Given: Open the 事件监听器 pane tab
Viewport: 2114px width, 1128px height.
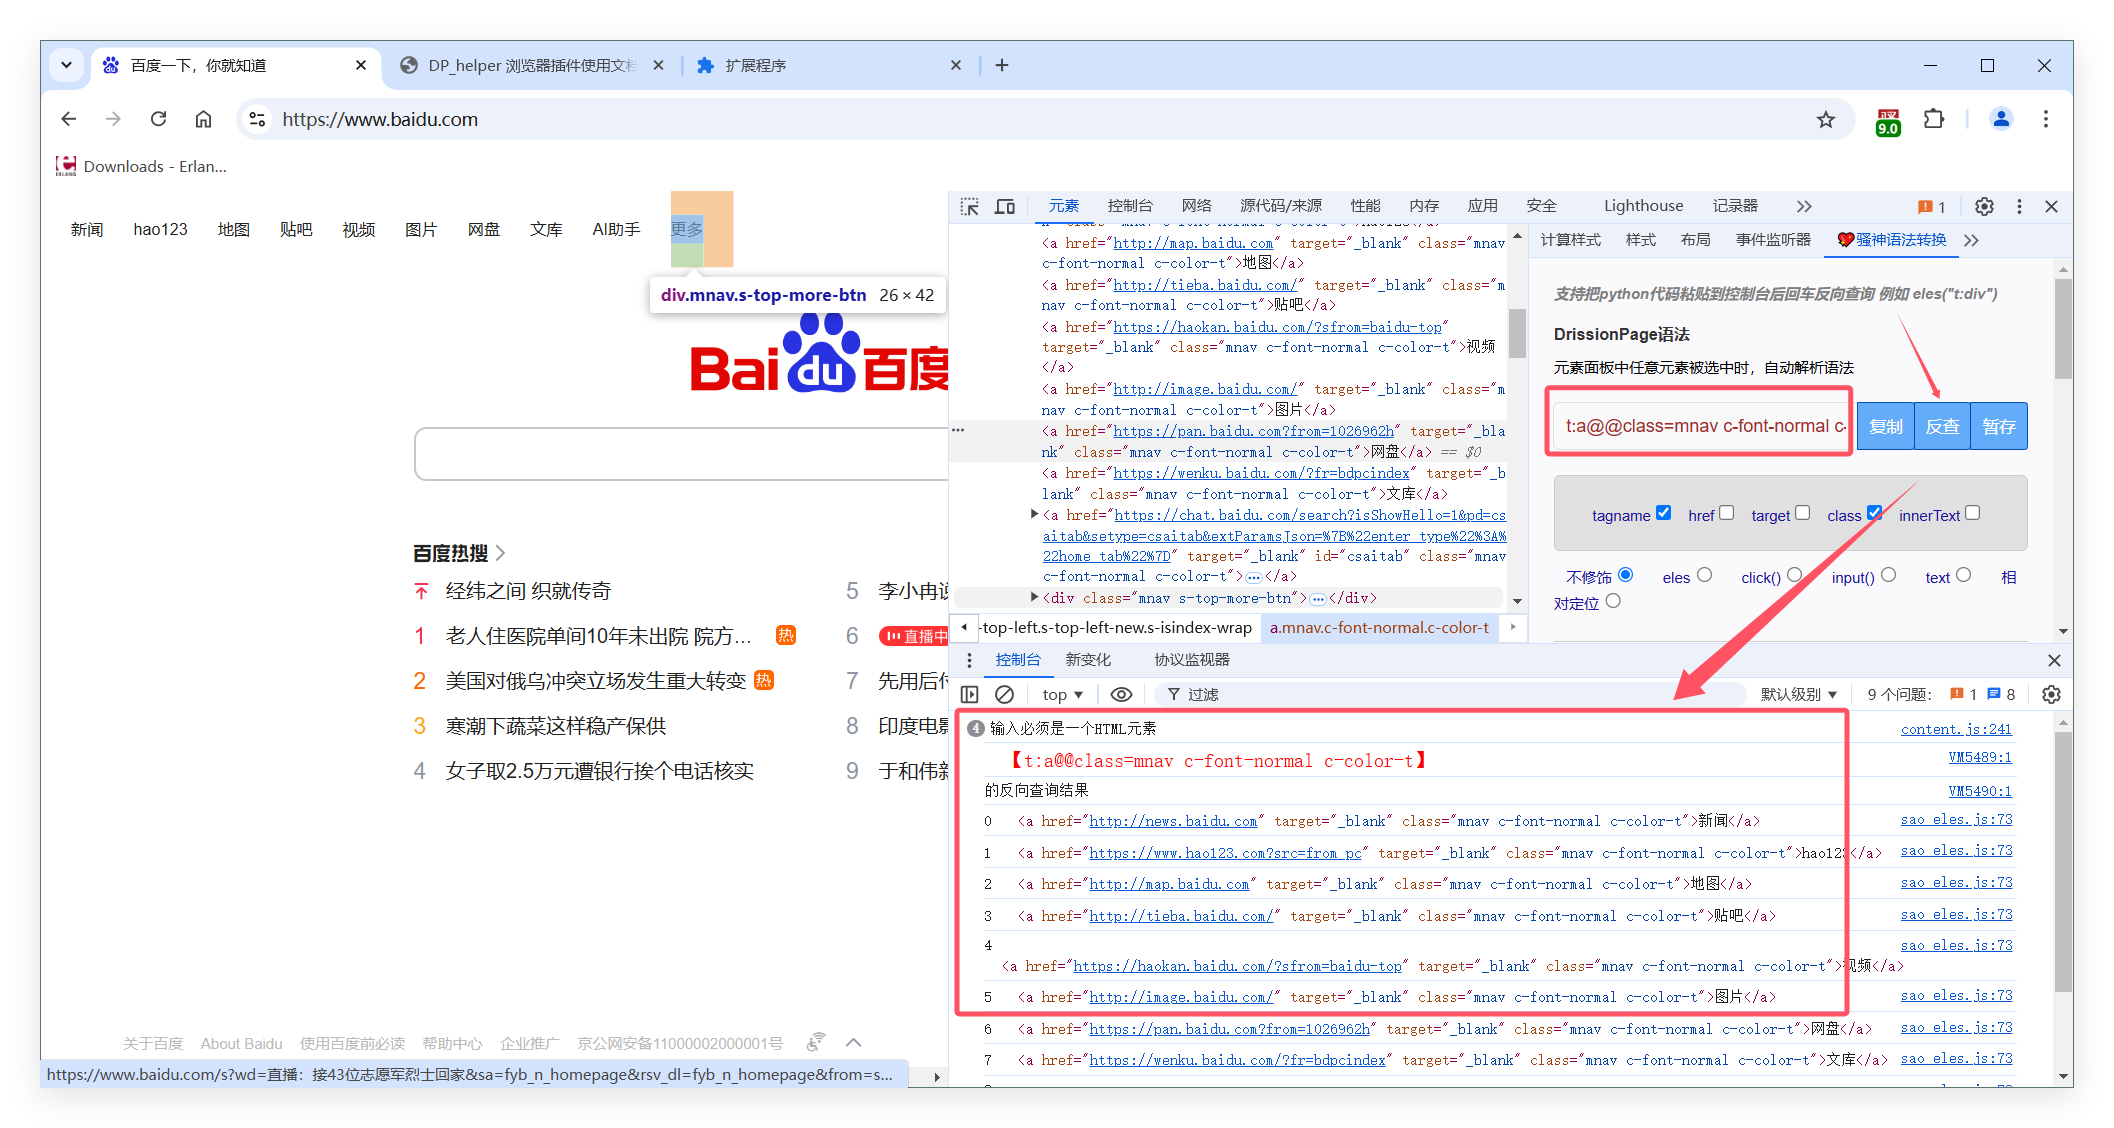Looking at the screenshot, I should coord(1773,240).
